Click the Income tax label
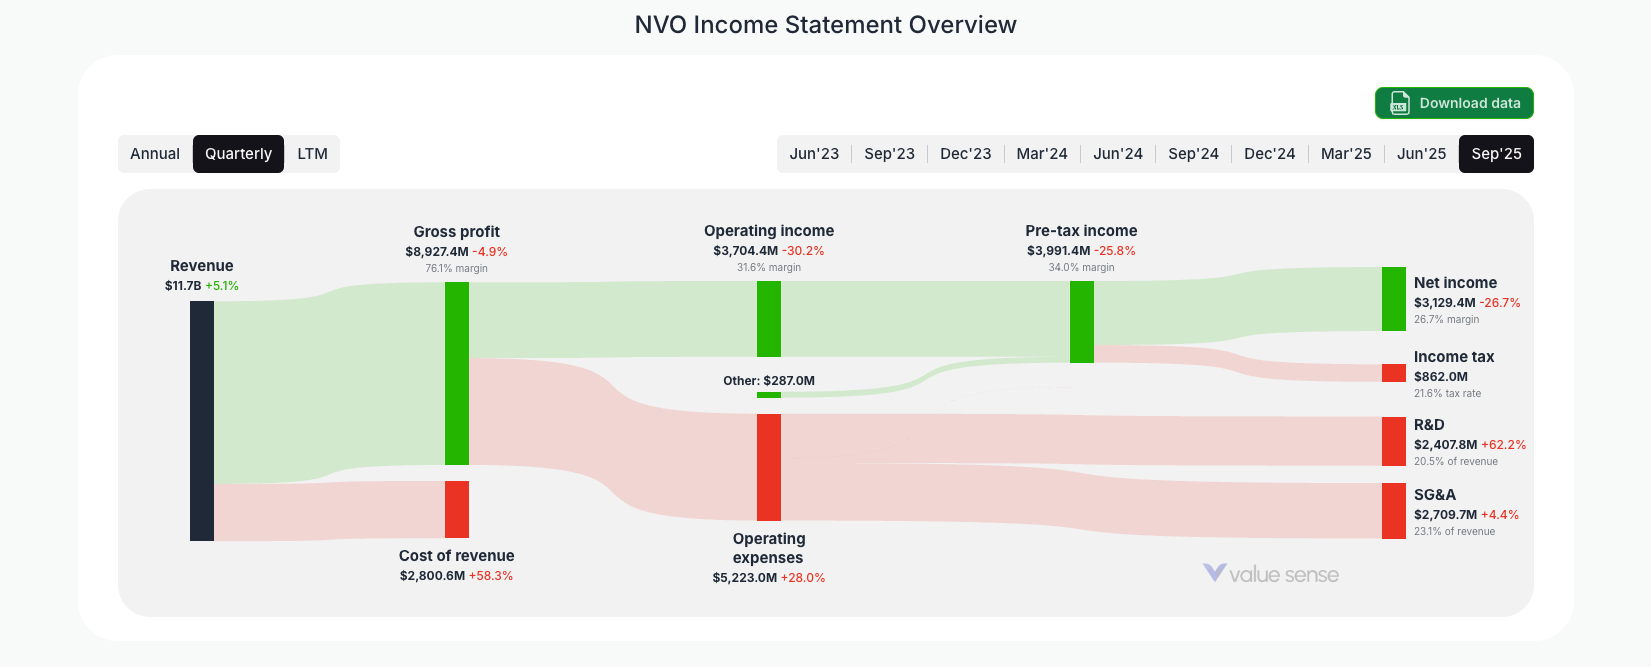 click(1454, 357)
